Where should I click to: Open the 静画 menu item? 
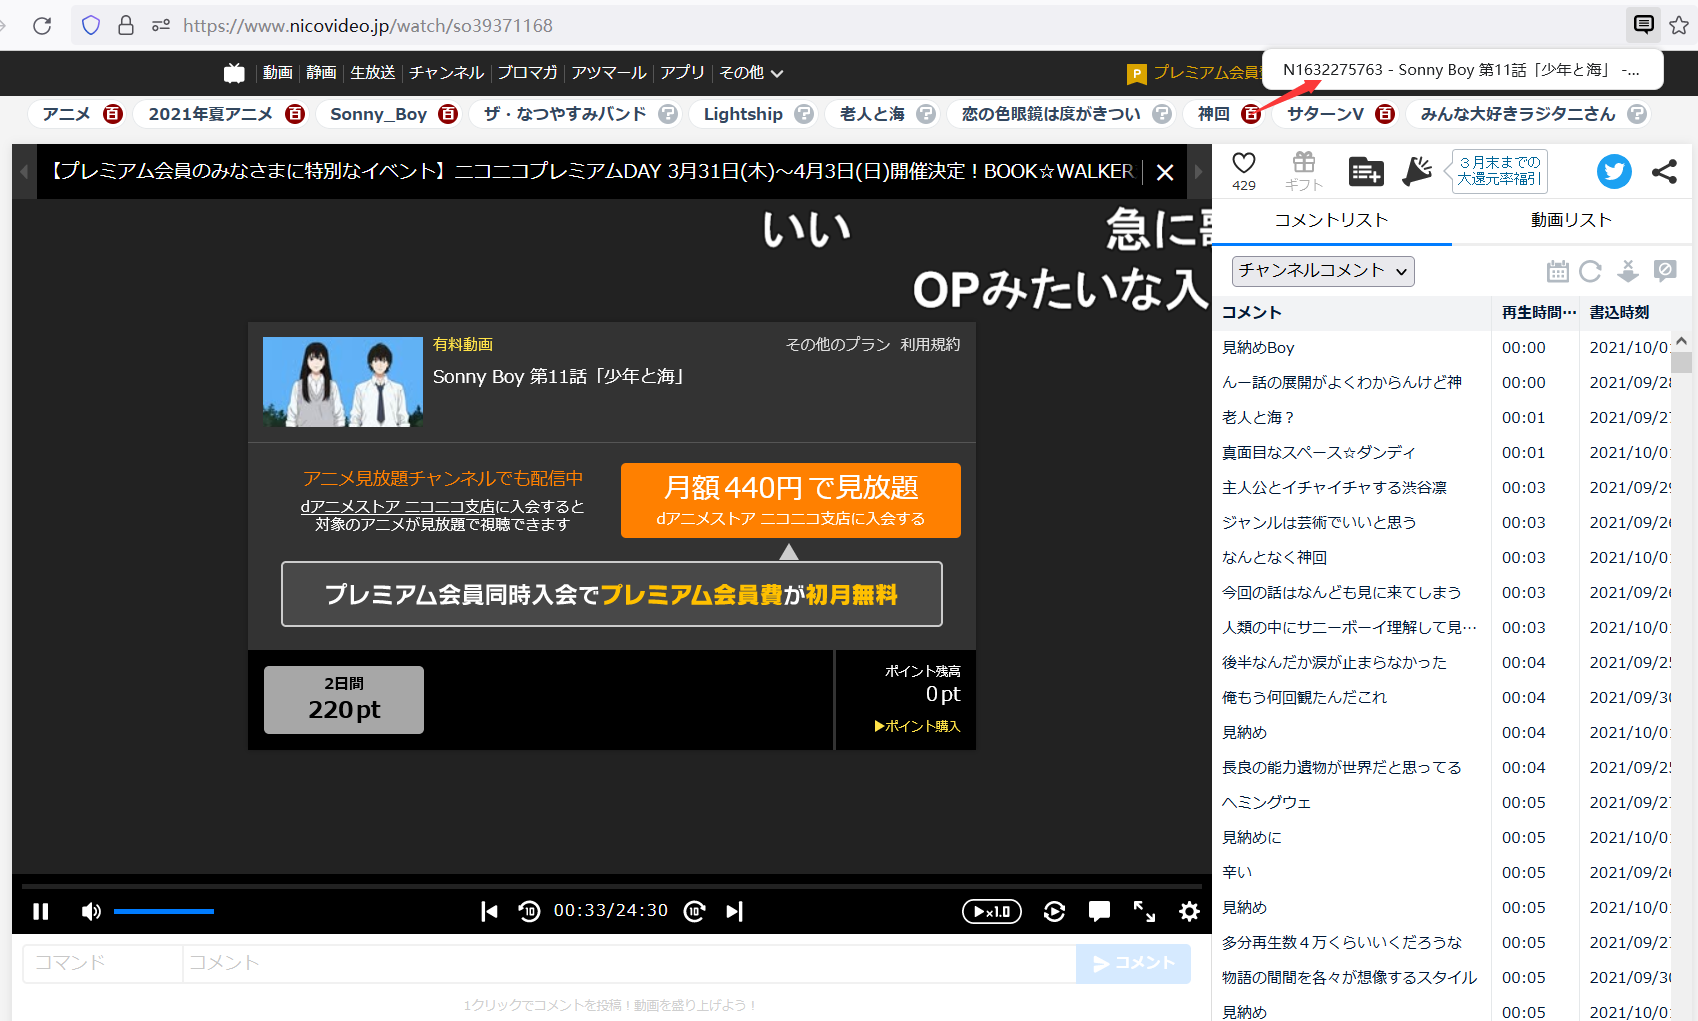(x=321, y=73)
